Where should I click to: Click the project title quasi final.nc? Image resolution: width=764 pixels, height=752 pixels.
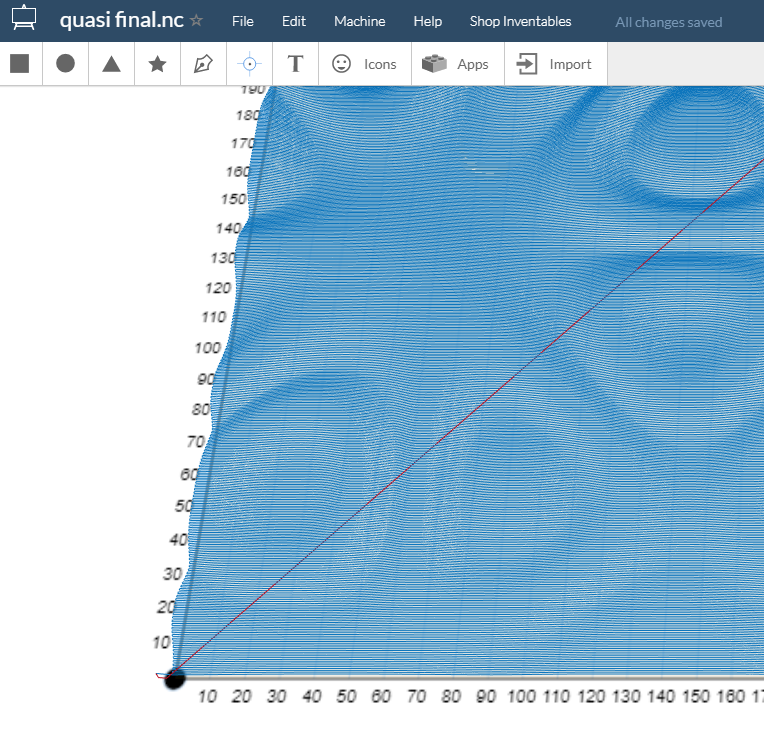click(x=121, y=20)
